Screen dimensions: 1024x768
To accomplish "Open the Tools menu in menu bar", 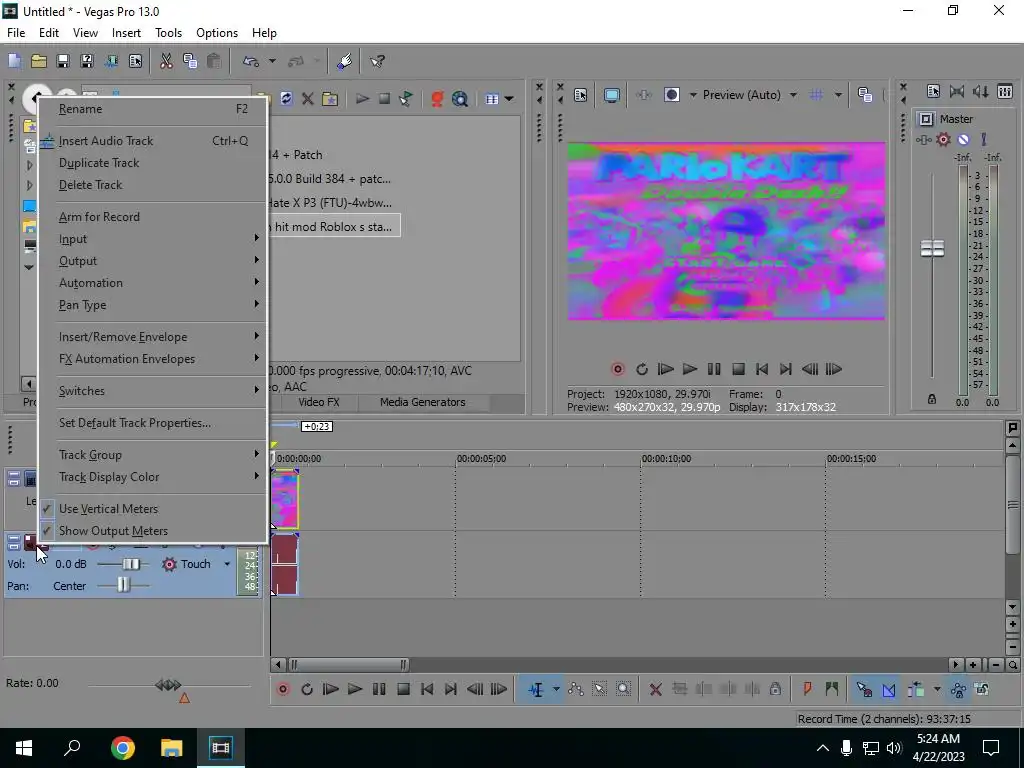I will (x=168, y=33).
